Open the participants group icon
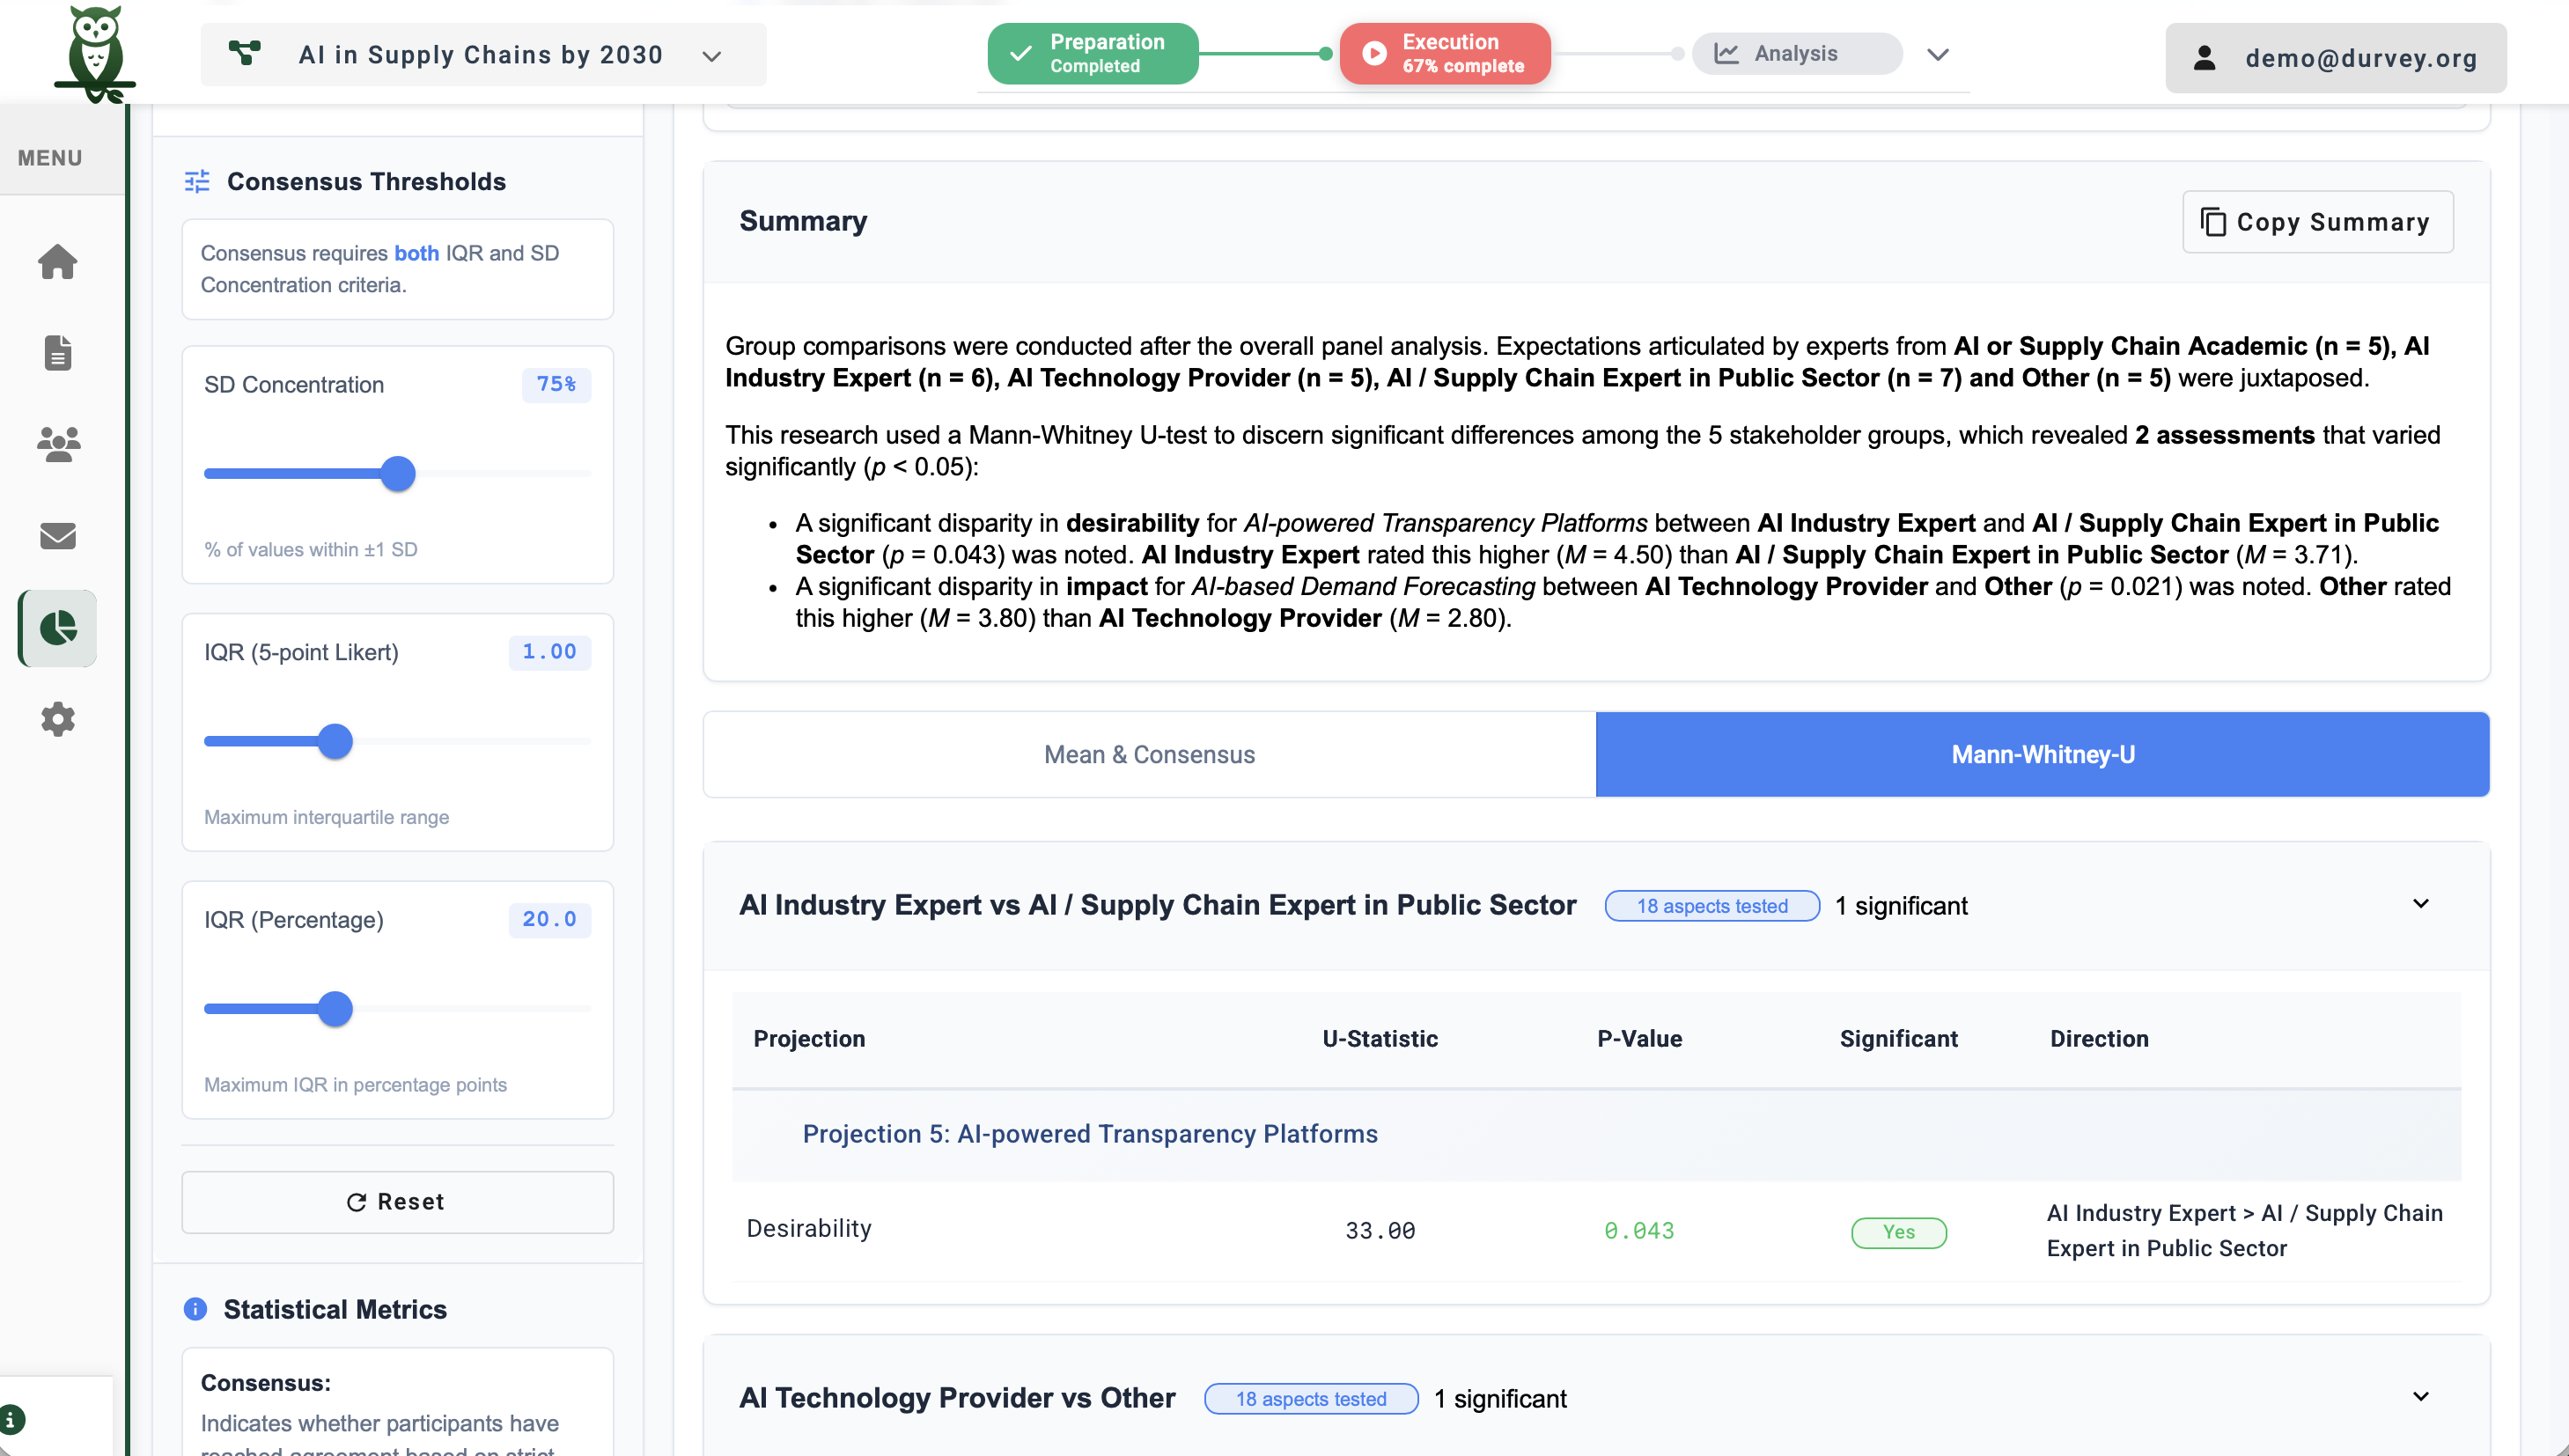The height and width of the screenshot is (1456, 2569). click(57, 444)
